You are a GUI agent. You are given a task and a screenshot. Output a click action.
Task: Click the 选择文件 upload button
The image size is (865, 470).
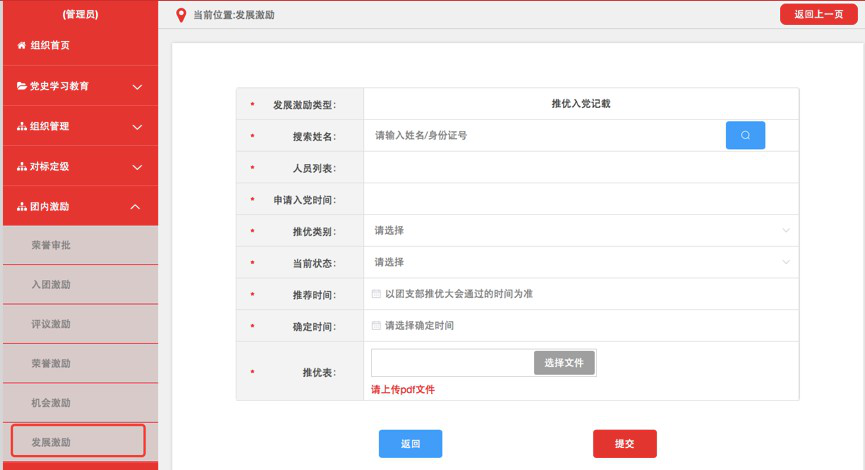click(x=564, y=362)
